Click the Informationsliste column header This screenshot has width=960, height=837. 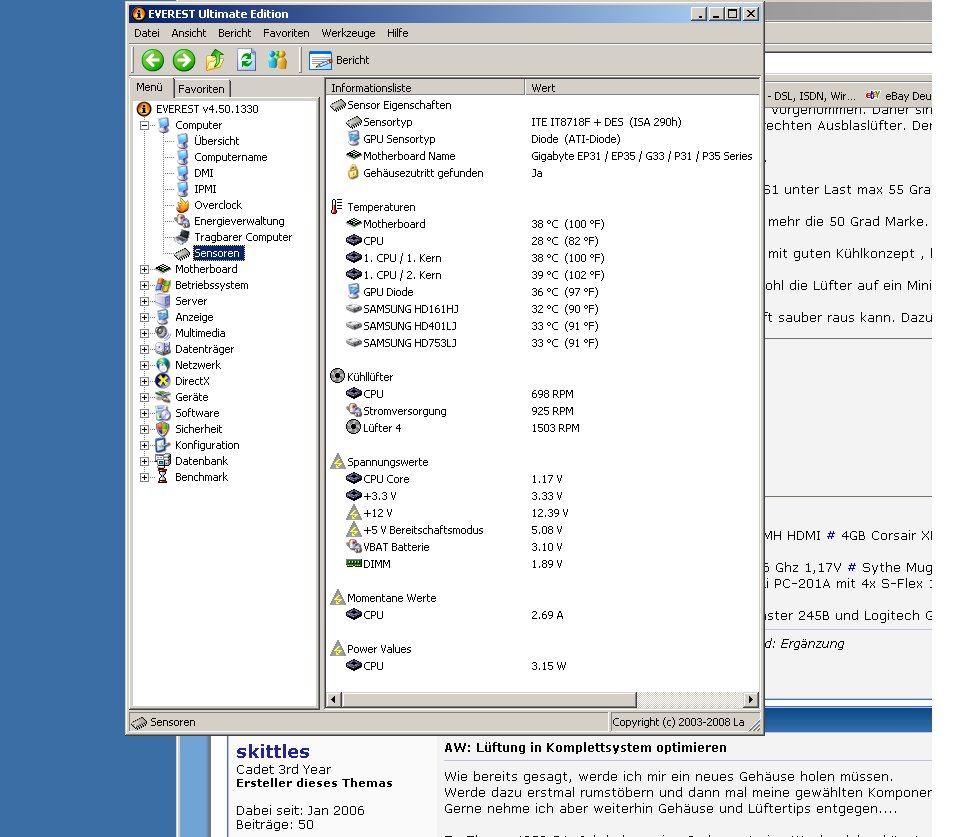[x=426, y=88]
